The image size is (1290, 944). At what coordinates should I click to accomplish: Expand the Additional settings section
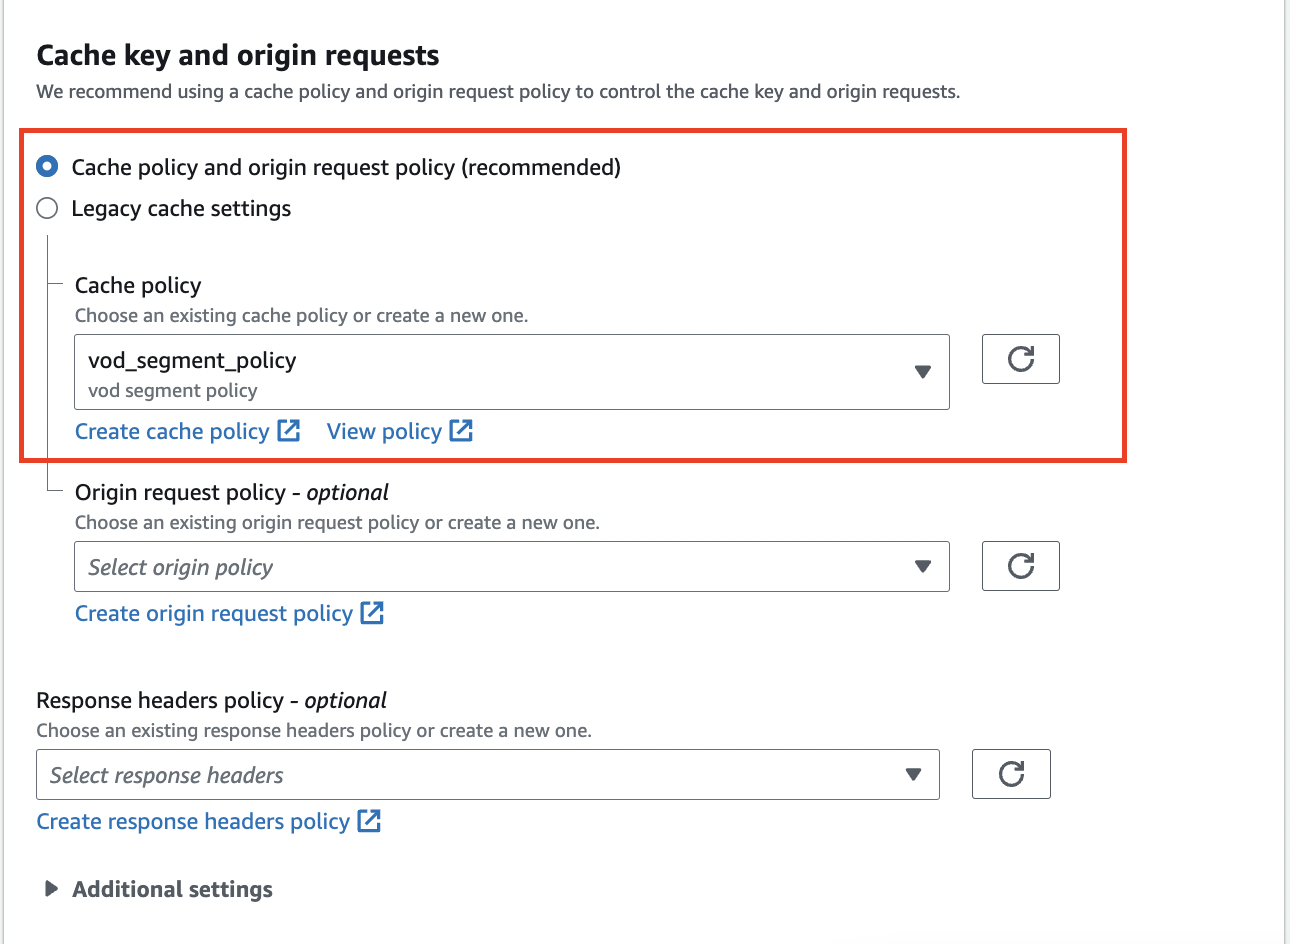click(x=172, y=889)
